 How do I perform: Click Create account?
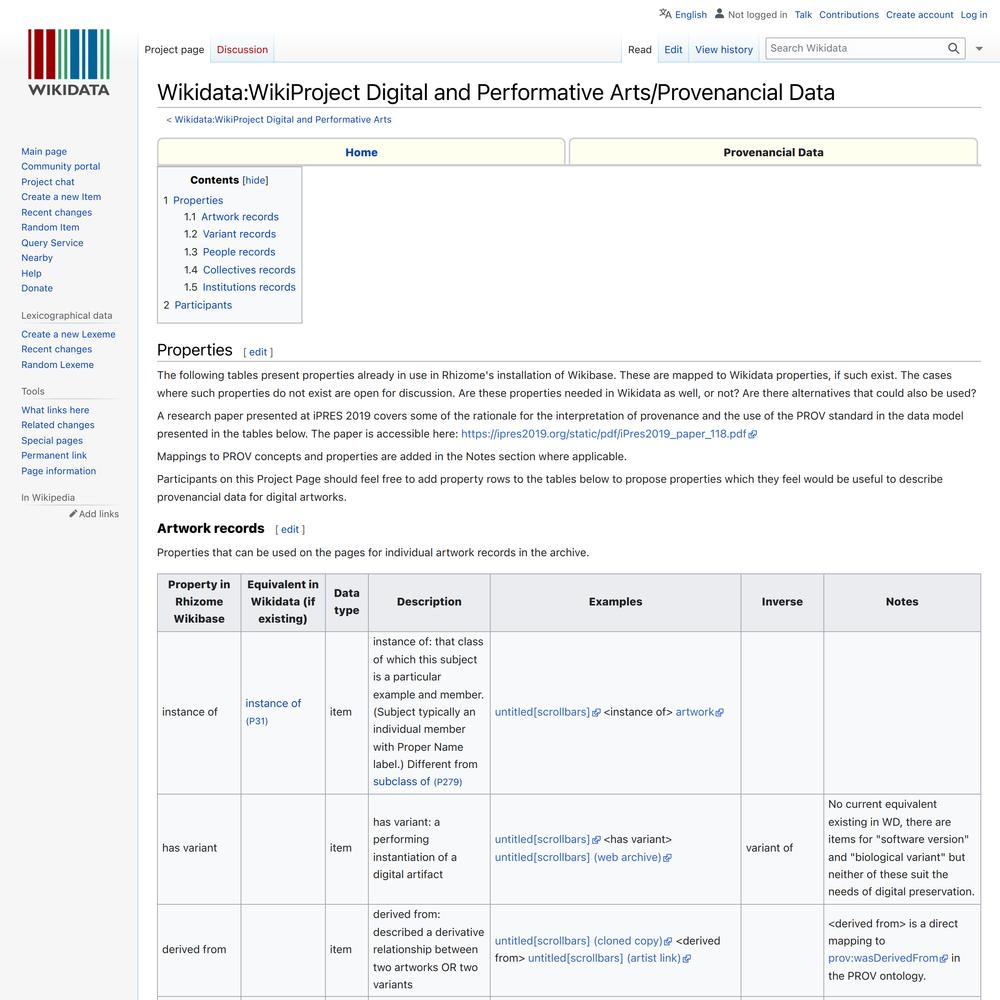[x=919, y=15]
